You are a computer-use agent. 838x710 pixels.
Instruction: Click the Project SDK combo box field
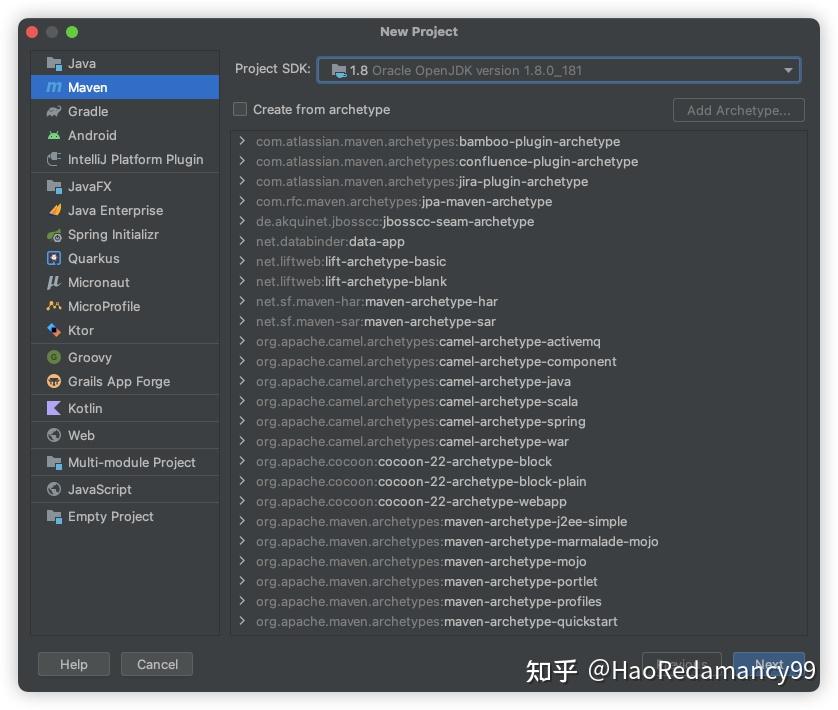pos(559,71)
